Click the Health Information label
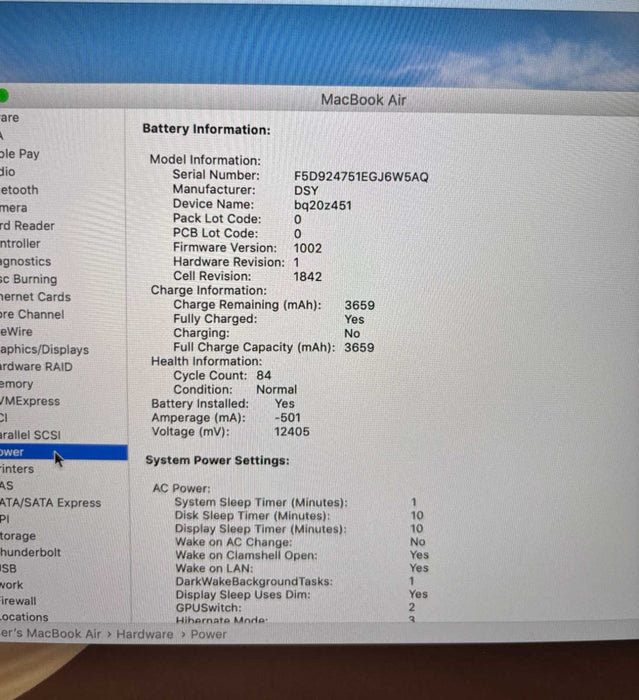Screen dimensions: 639x700 click(206, 361)
